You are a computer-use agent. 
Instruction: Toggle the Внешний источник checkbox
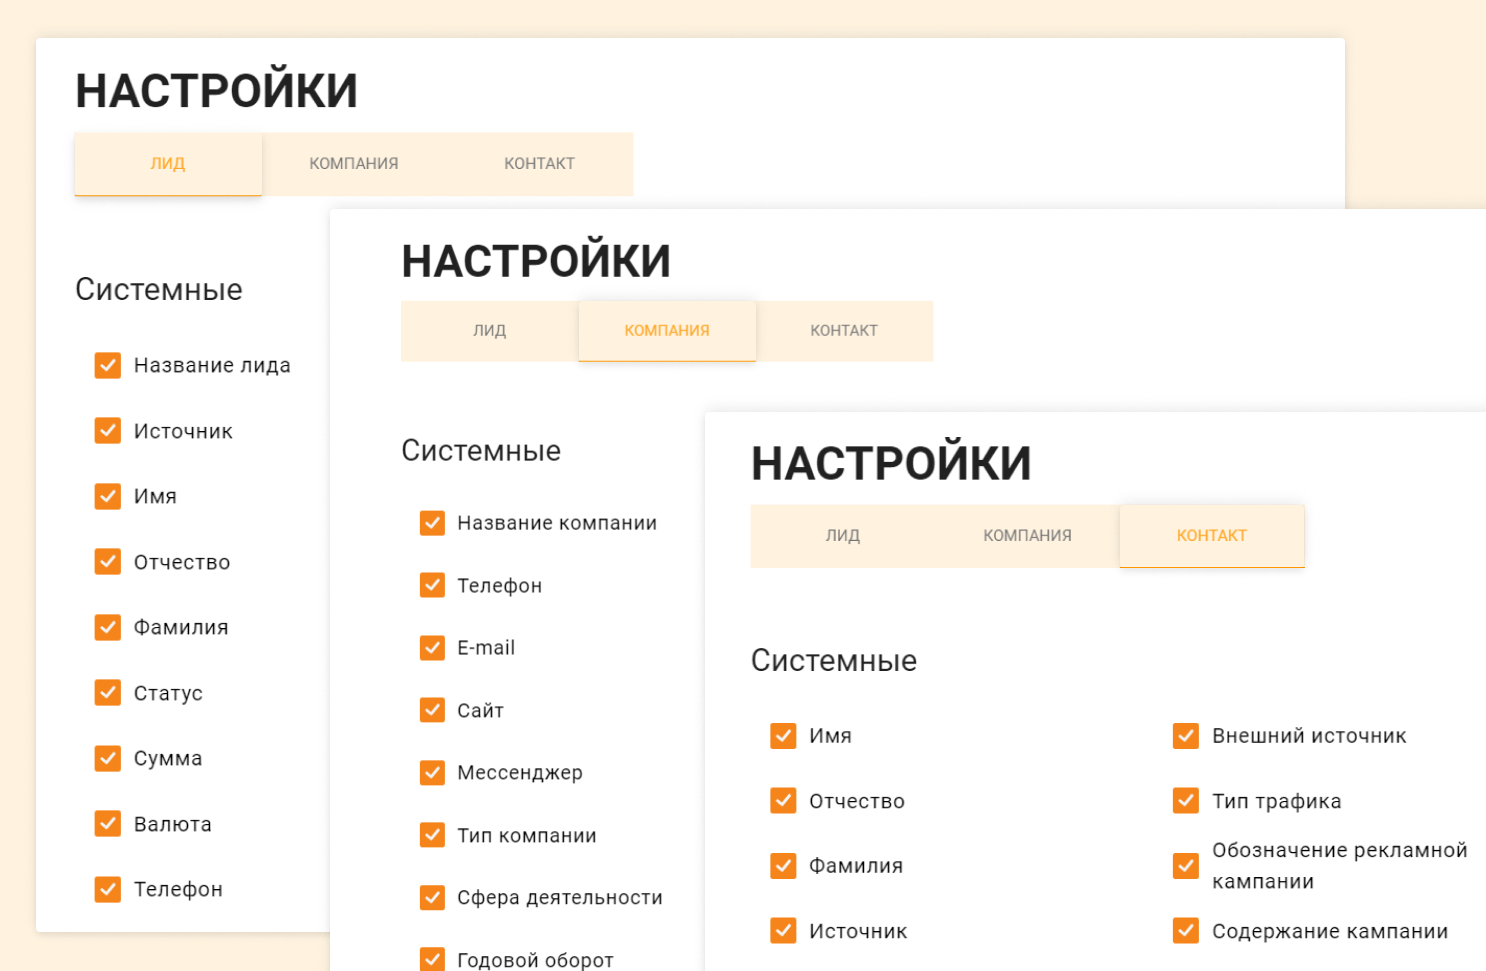pyautogui.click(x=1186, y=736)
